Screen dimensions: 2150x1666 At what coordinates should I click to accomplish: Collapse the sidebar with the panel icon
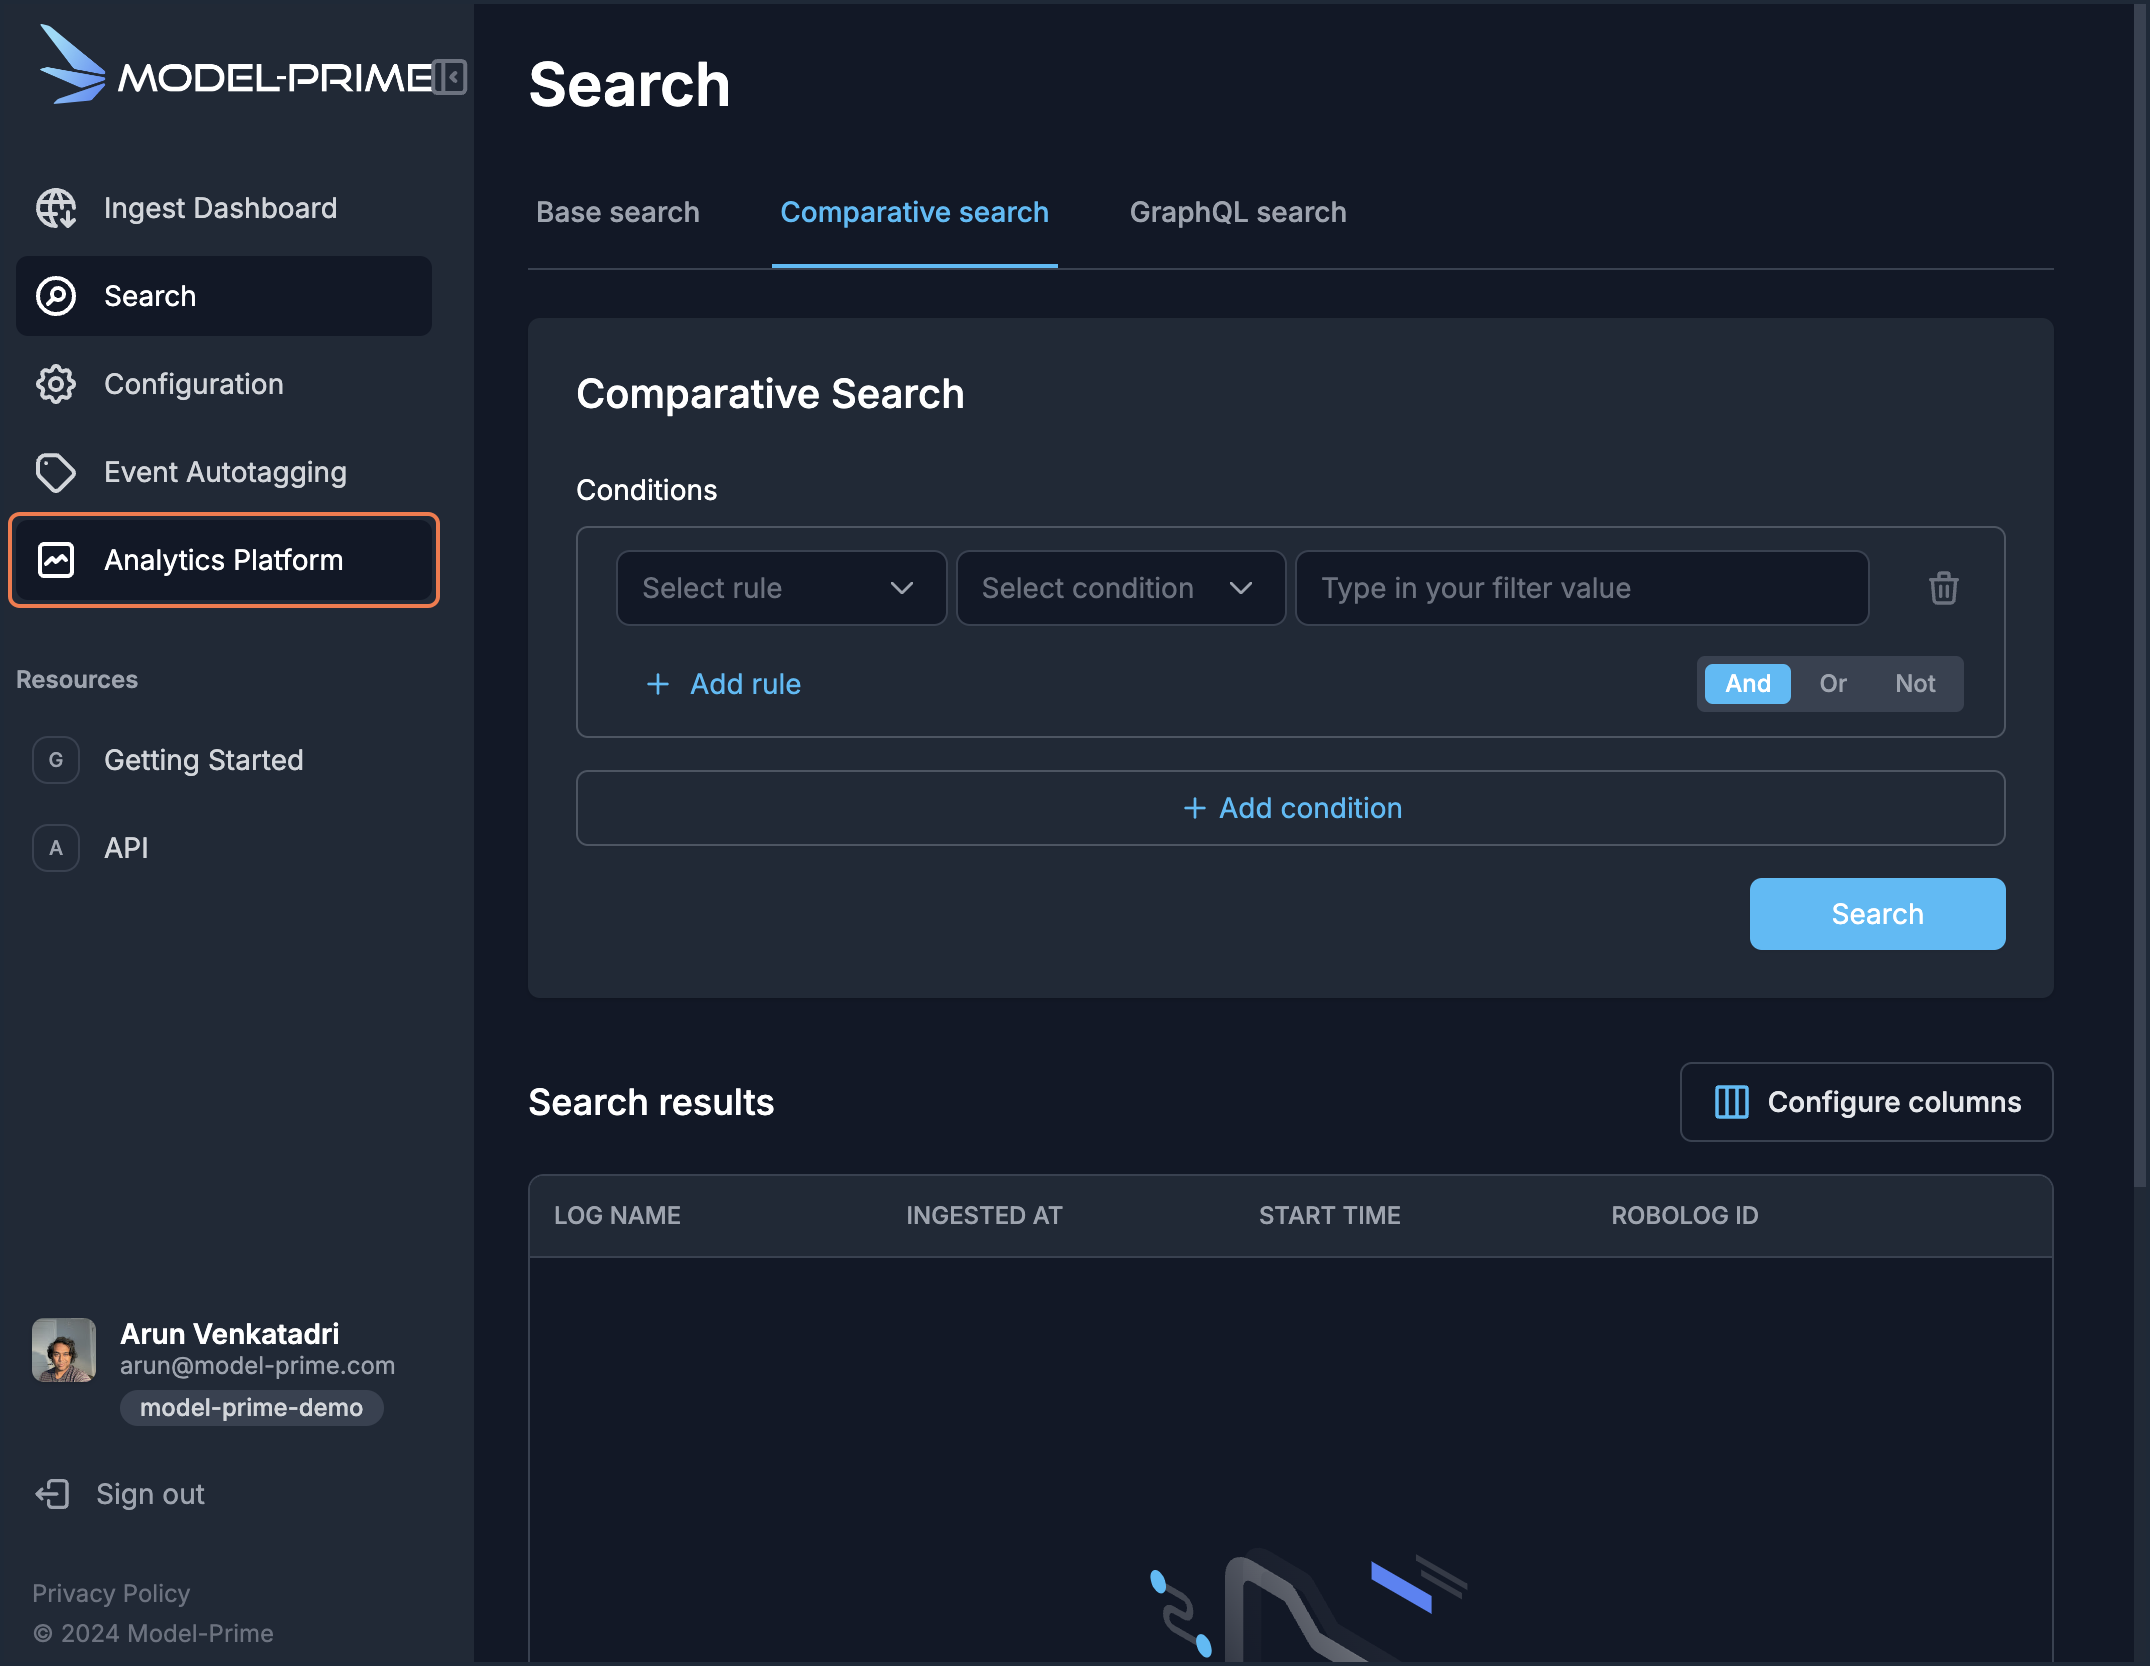click(451, 77)
